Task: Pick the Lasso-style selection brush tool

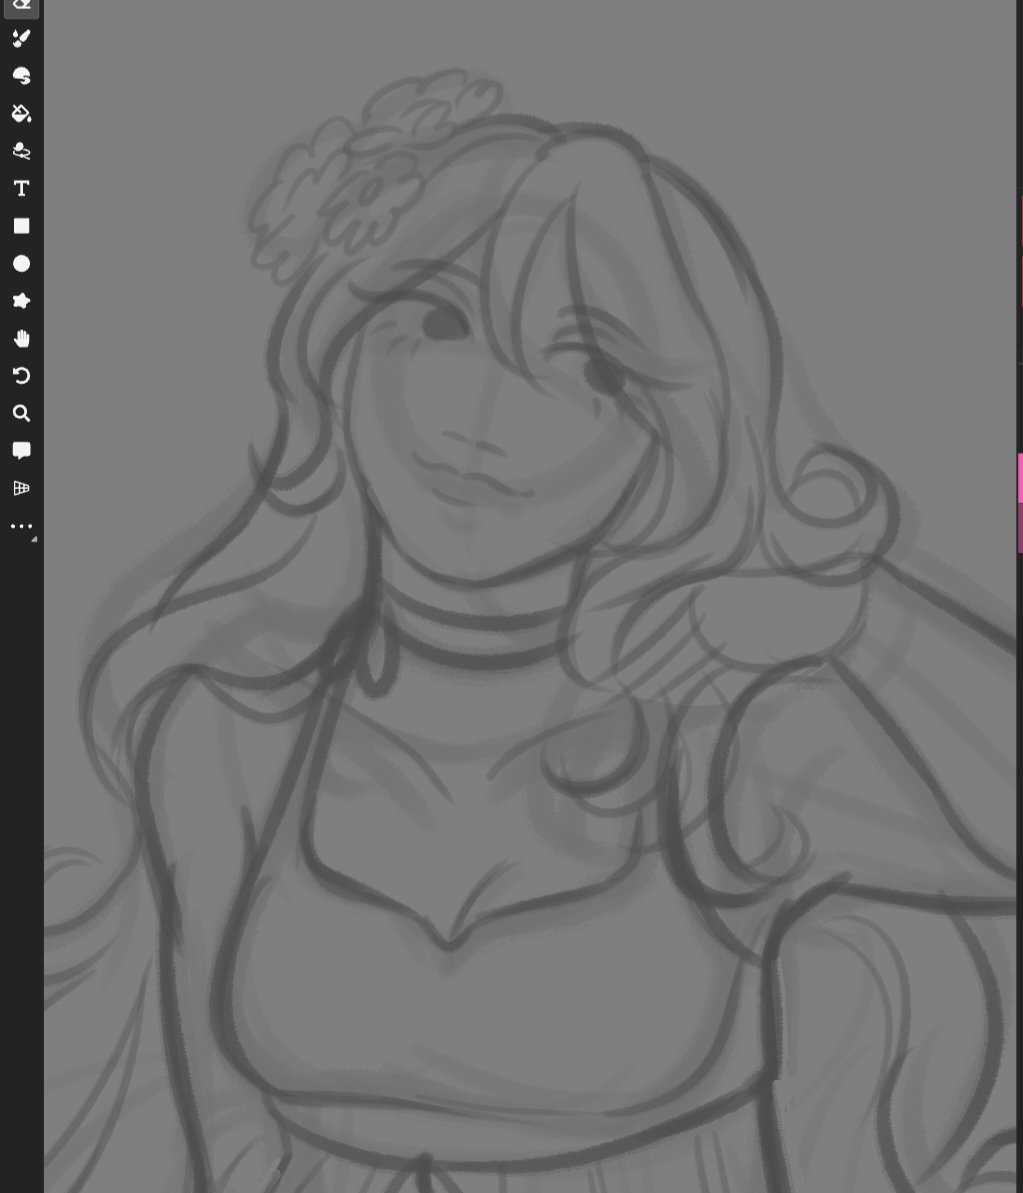Action: [x=21, y=151]
